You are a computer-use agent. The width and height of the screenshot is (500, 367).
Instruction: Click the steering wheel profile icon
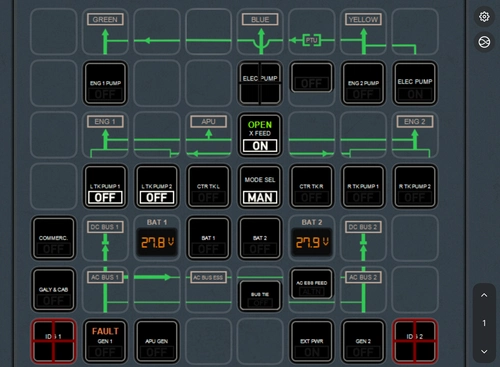pyautogui.click(x=484, y=42)
